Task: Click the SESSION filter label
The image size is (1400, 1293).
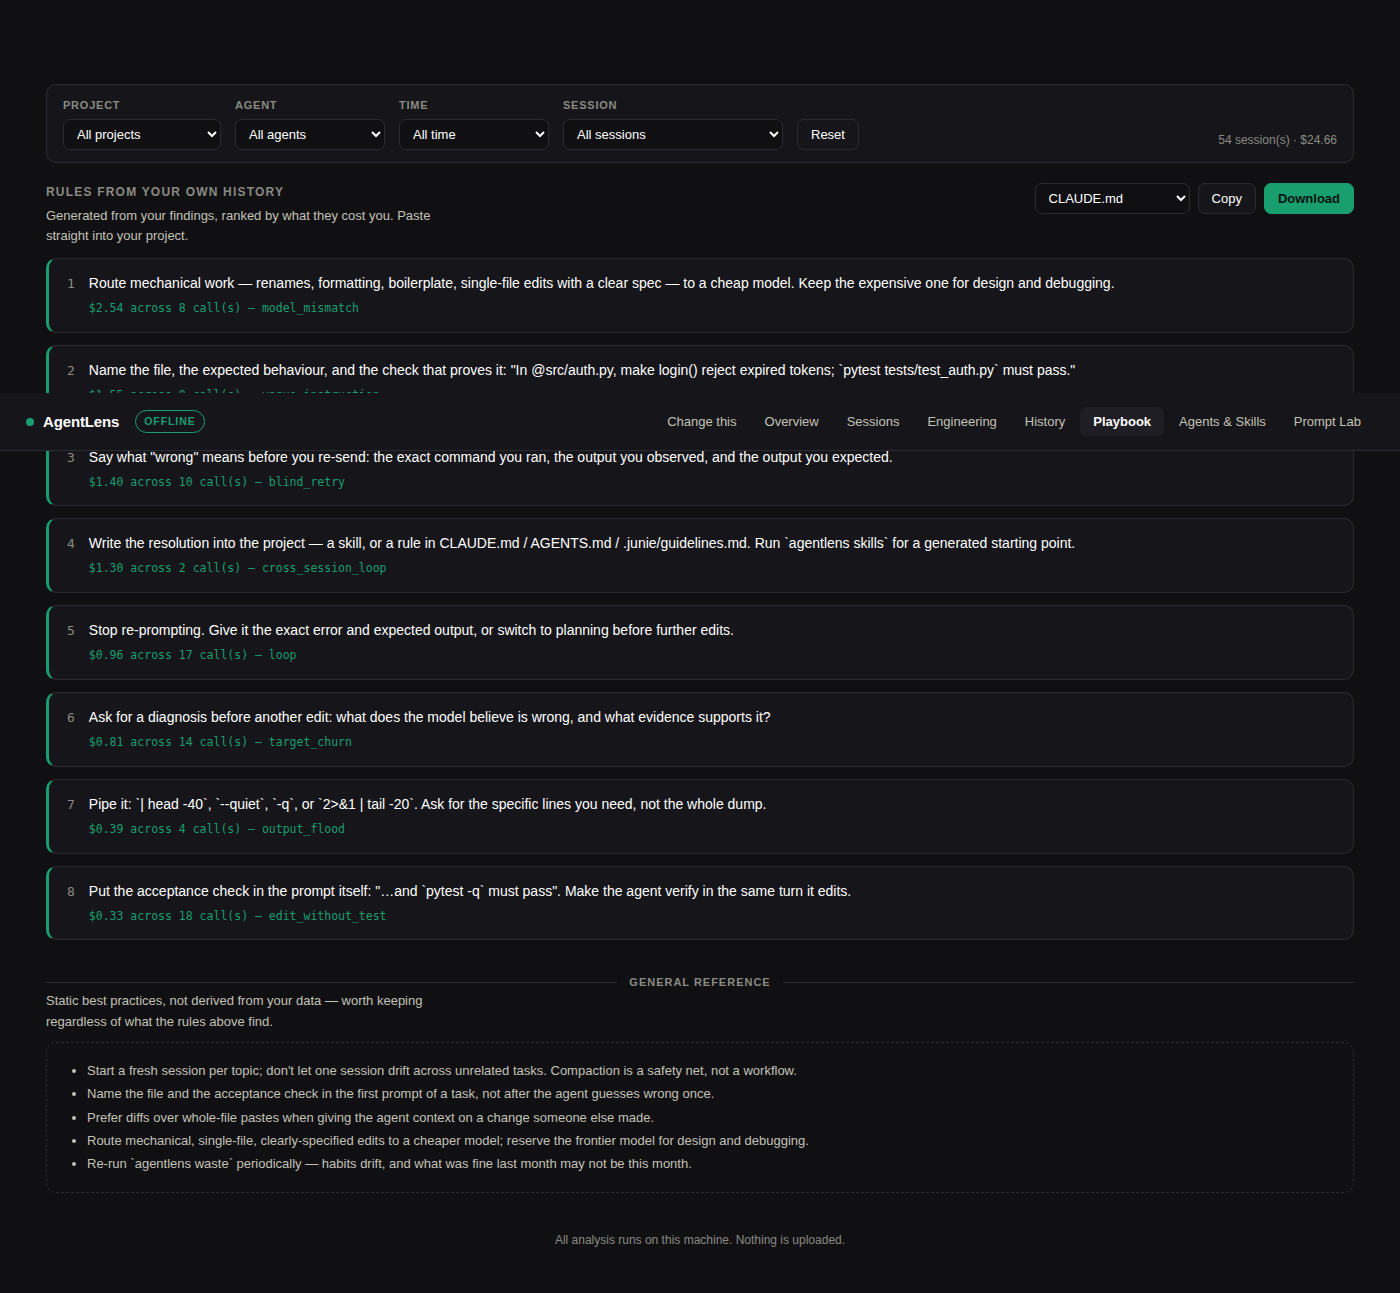Action: 590,105
